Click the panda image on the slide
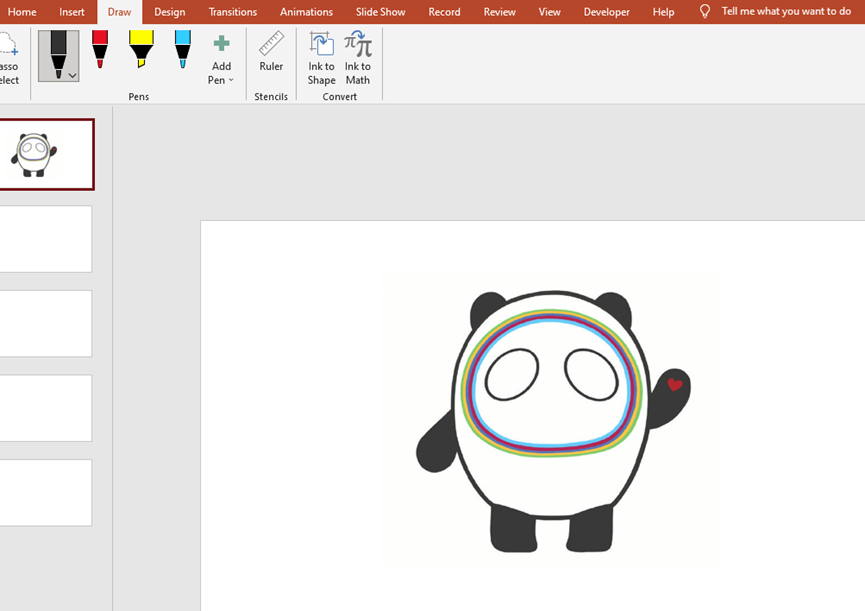 [552, 419]
